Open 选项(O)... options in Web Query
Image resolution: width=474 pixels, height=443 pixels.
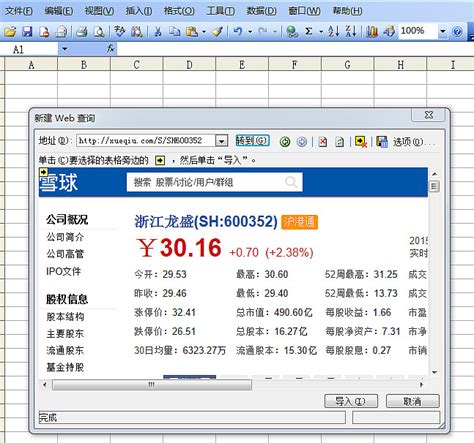tap(414, 142)
